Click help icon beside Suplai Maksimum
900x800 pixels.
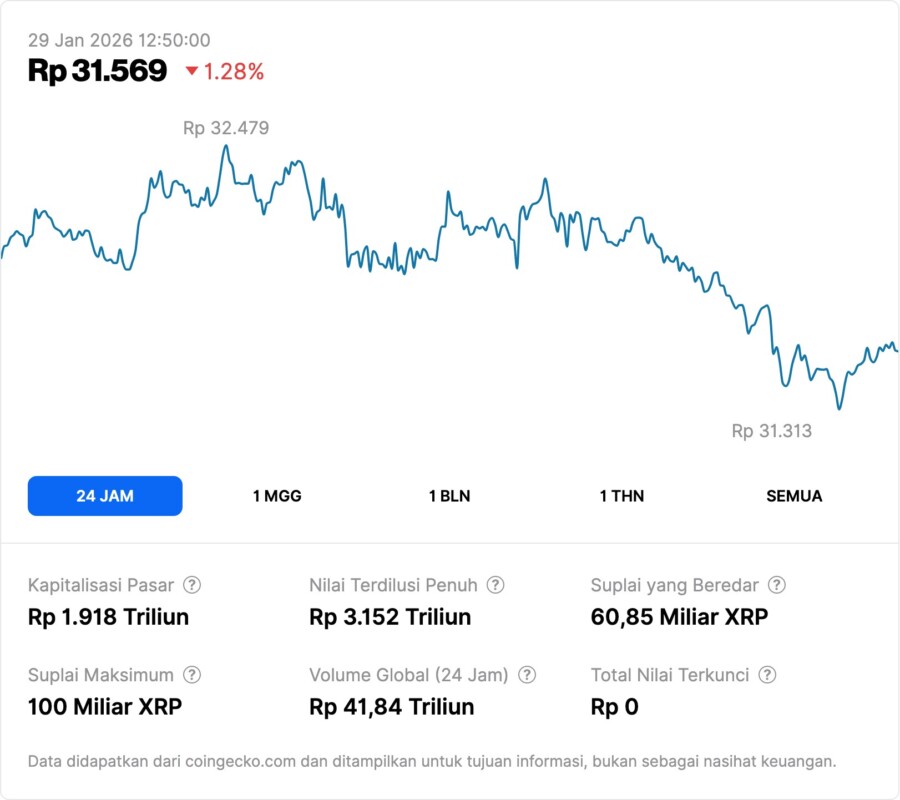192,675
